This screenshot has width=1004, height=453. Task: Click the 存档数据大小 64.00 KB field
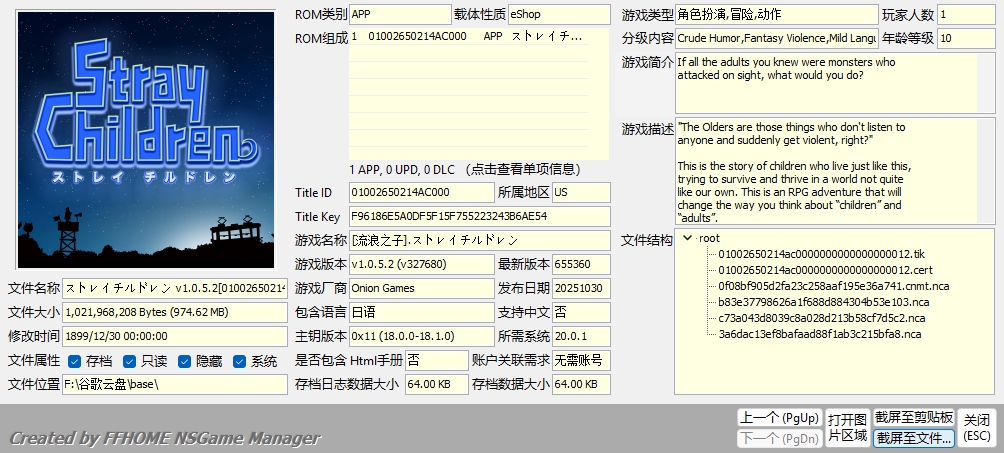(581, 384)
